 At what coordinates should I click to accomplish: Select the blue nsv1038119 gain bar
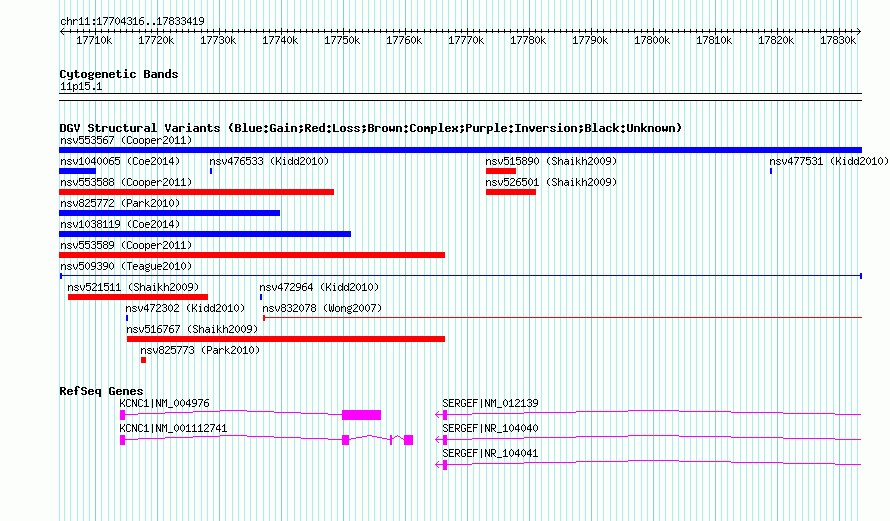pos(205,234)
